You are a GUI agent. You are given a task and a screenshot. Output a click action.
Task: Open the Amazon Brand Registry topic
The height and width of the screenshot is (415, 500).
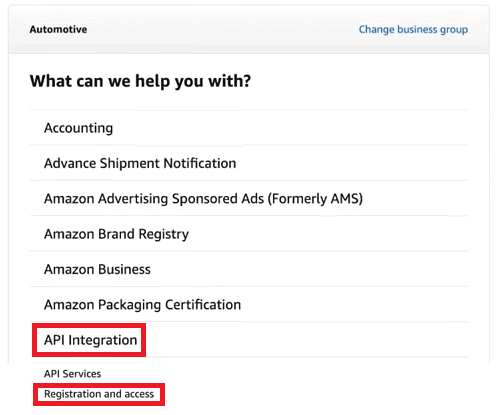pos(249,234)
